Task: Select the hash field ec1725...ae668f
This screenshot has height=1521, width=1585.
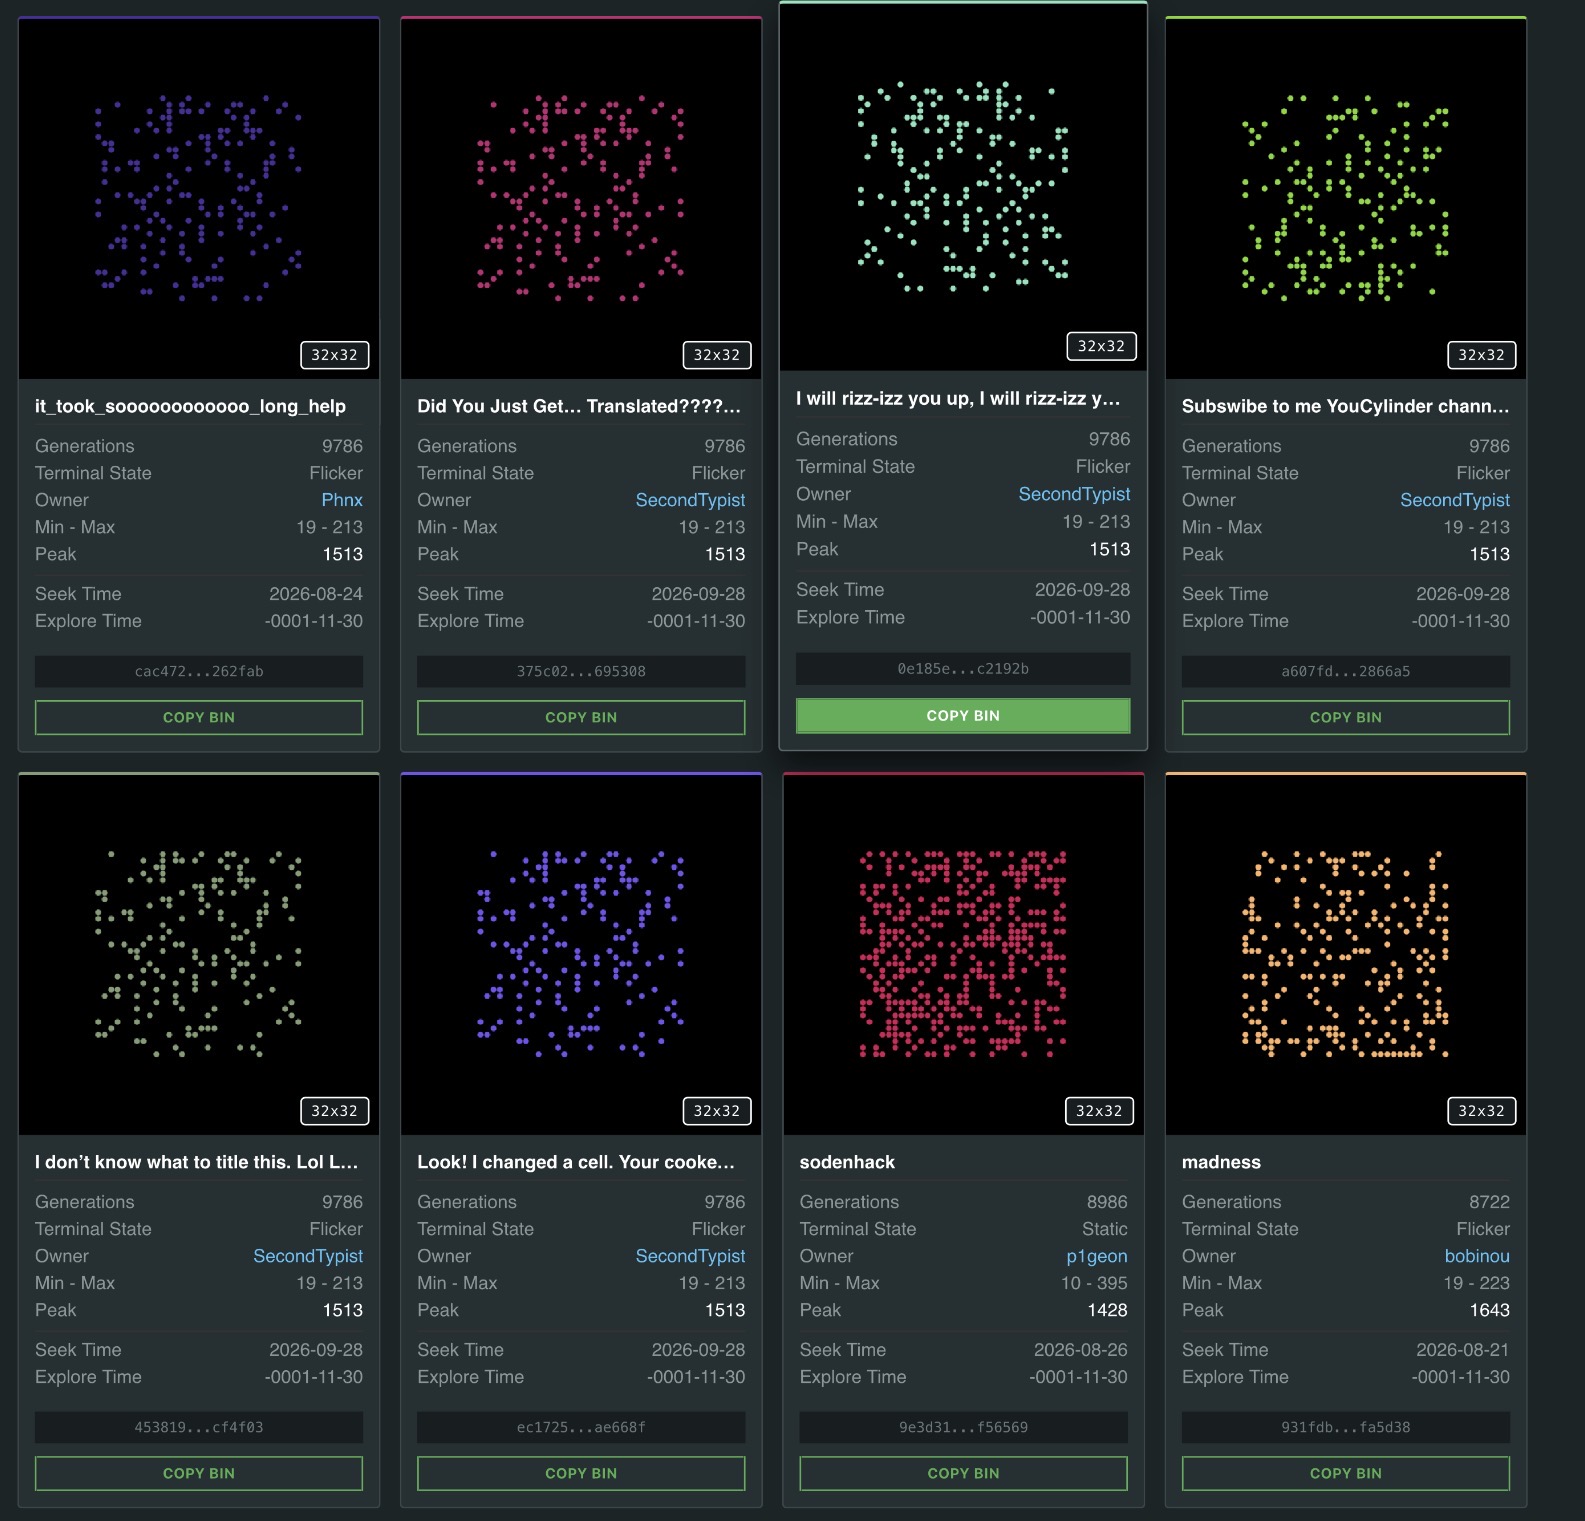Action: click(x=581, y=1427)
